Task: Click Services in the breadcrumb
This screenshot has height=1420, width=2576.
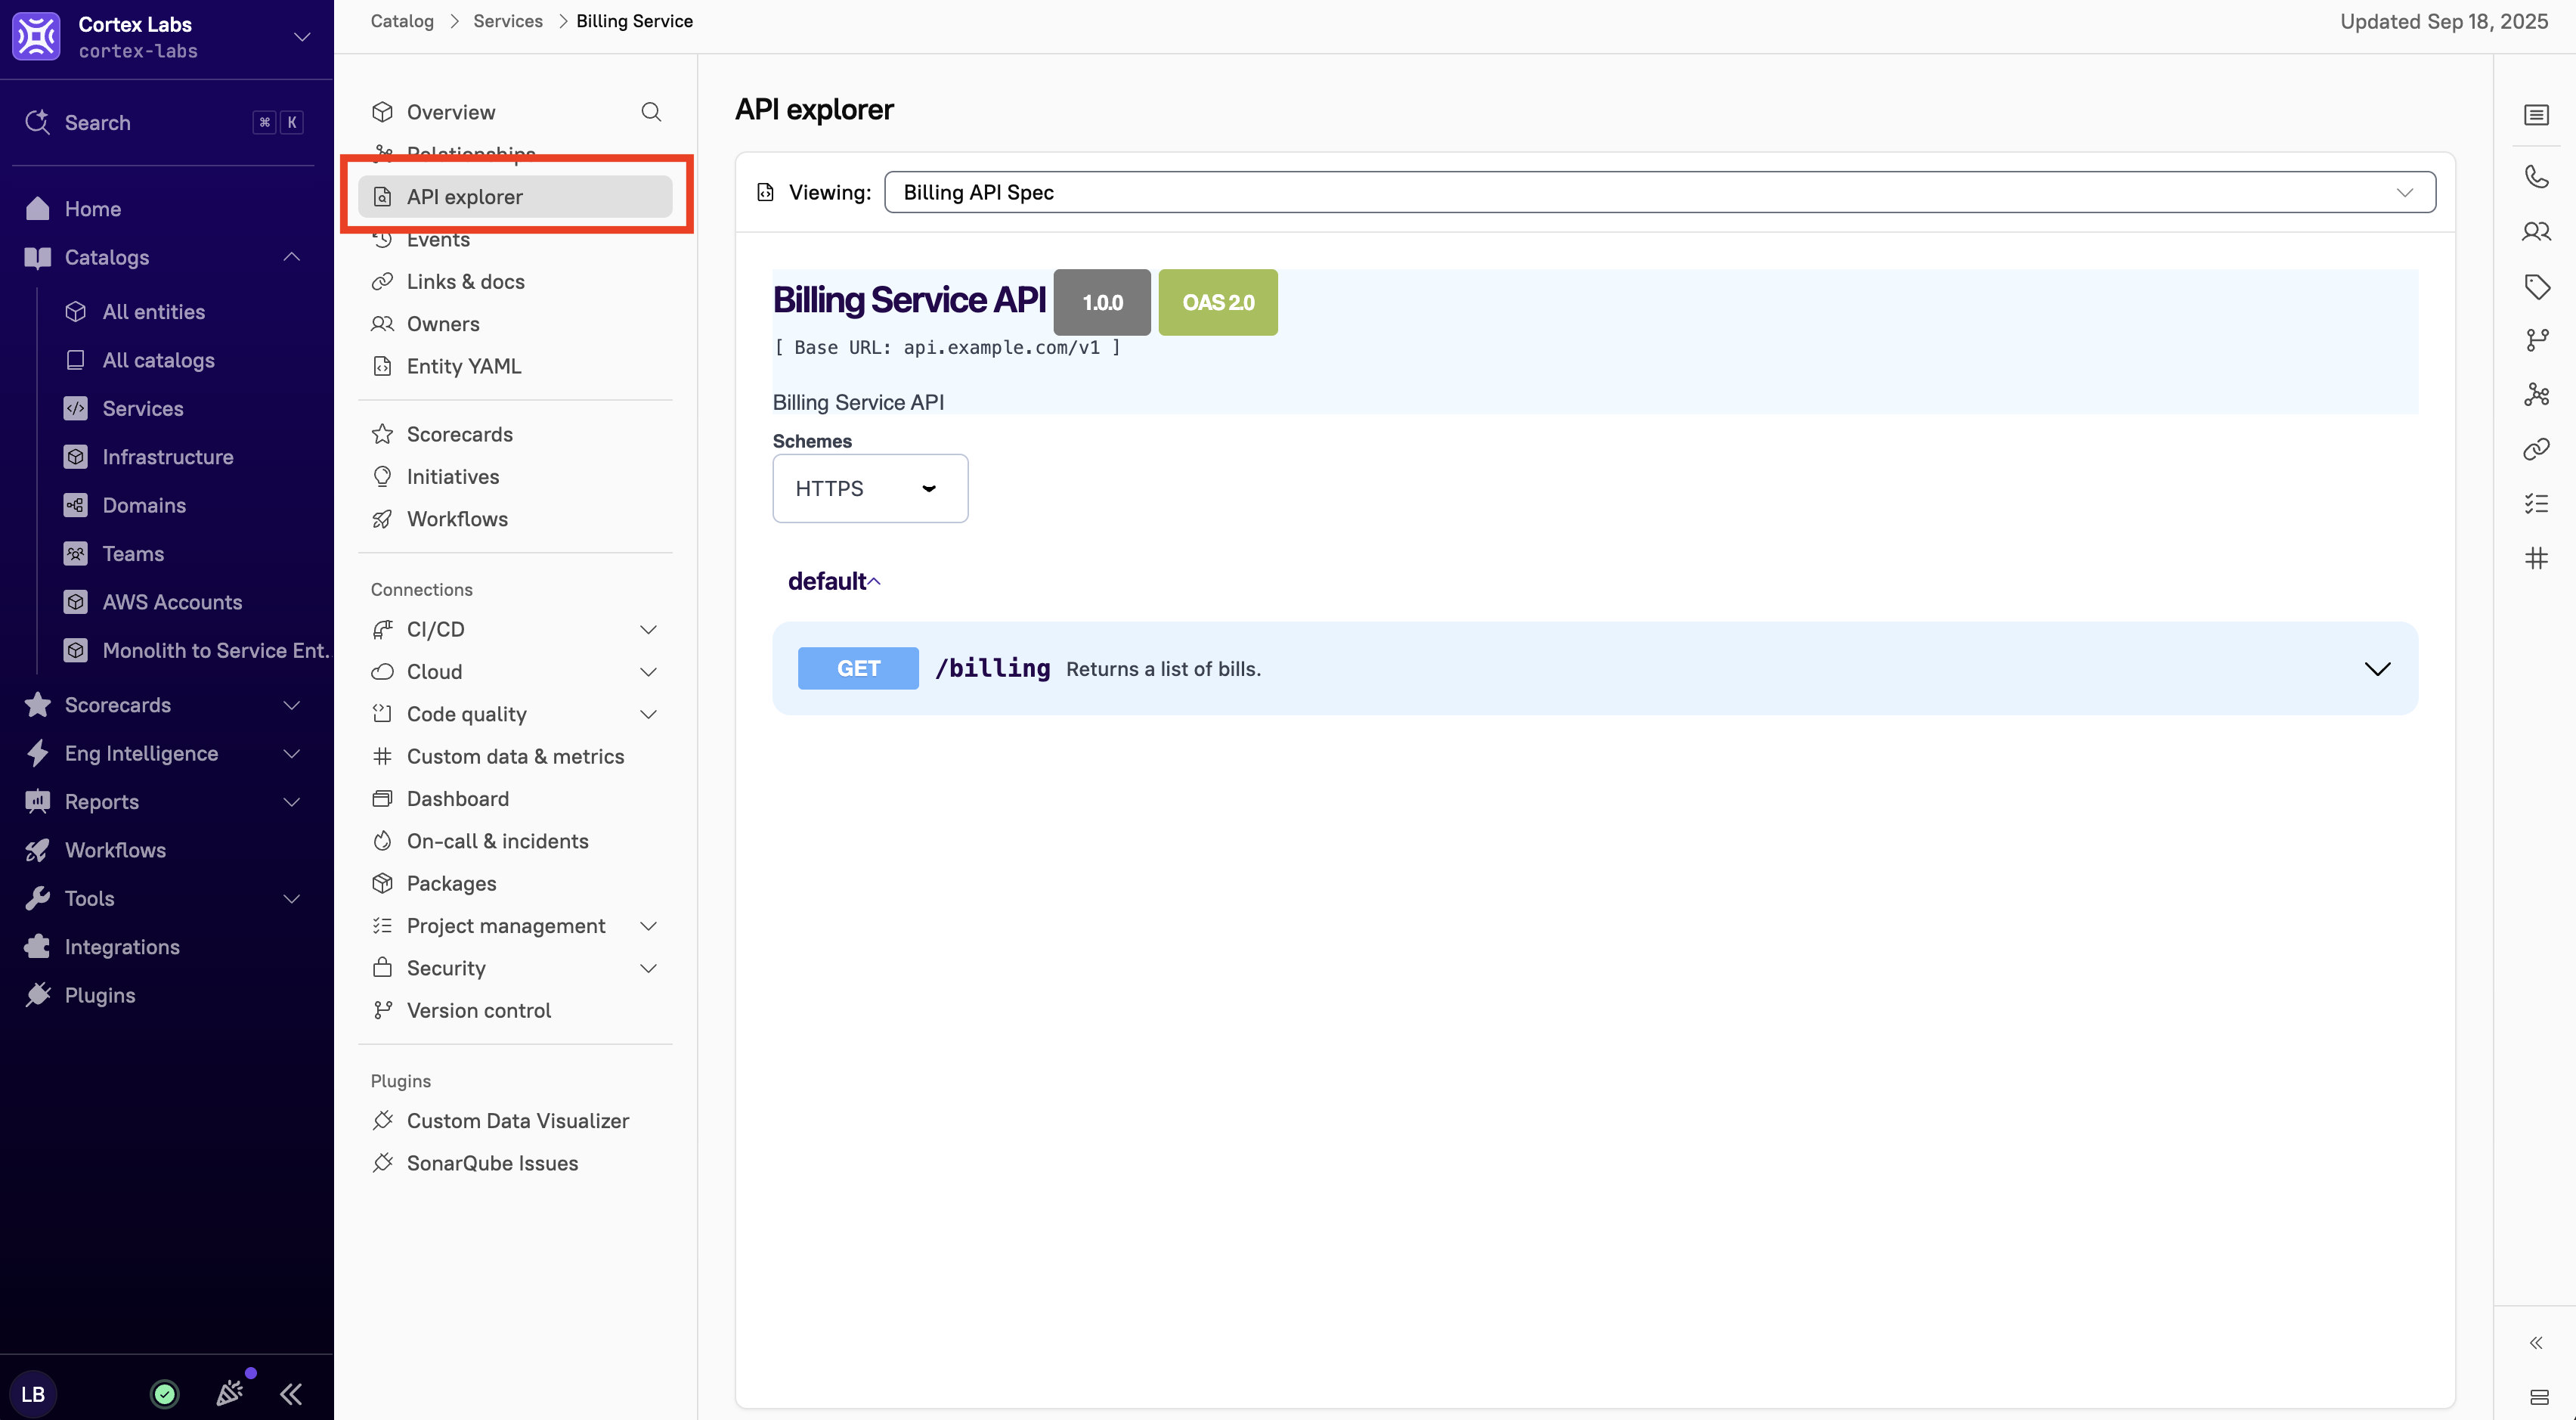Action: pos(508,21)
